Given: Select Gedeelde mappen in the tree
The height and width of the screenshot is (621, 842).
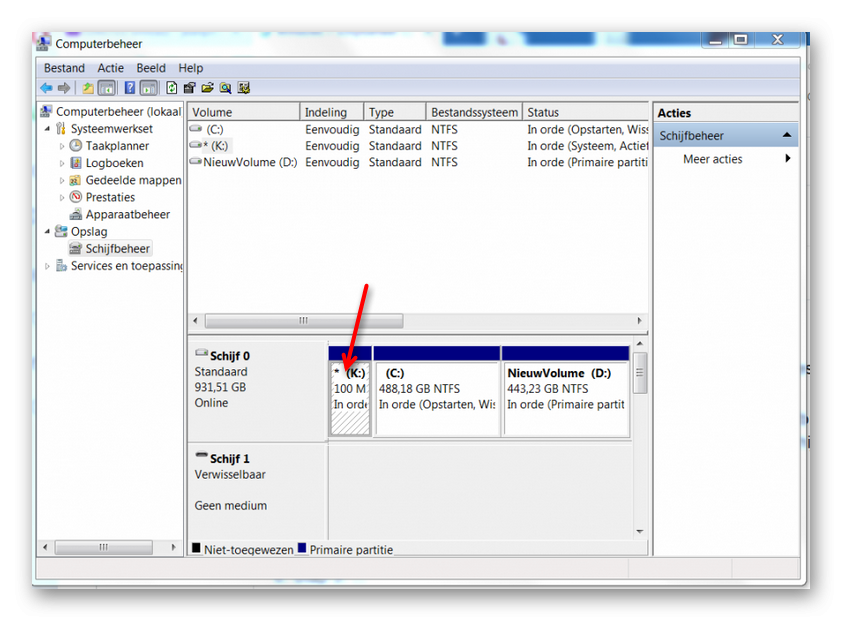Looking at the screenshot, I should point(133,180).
